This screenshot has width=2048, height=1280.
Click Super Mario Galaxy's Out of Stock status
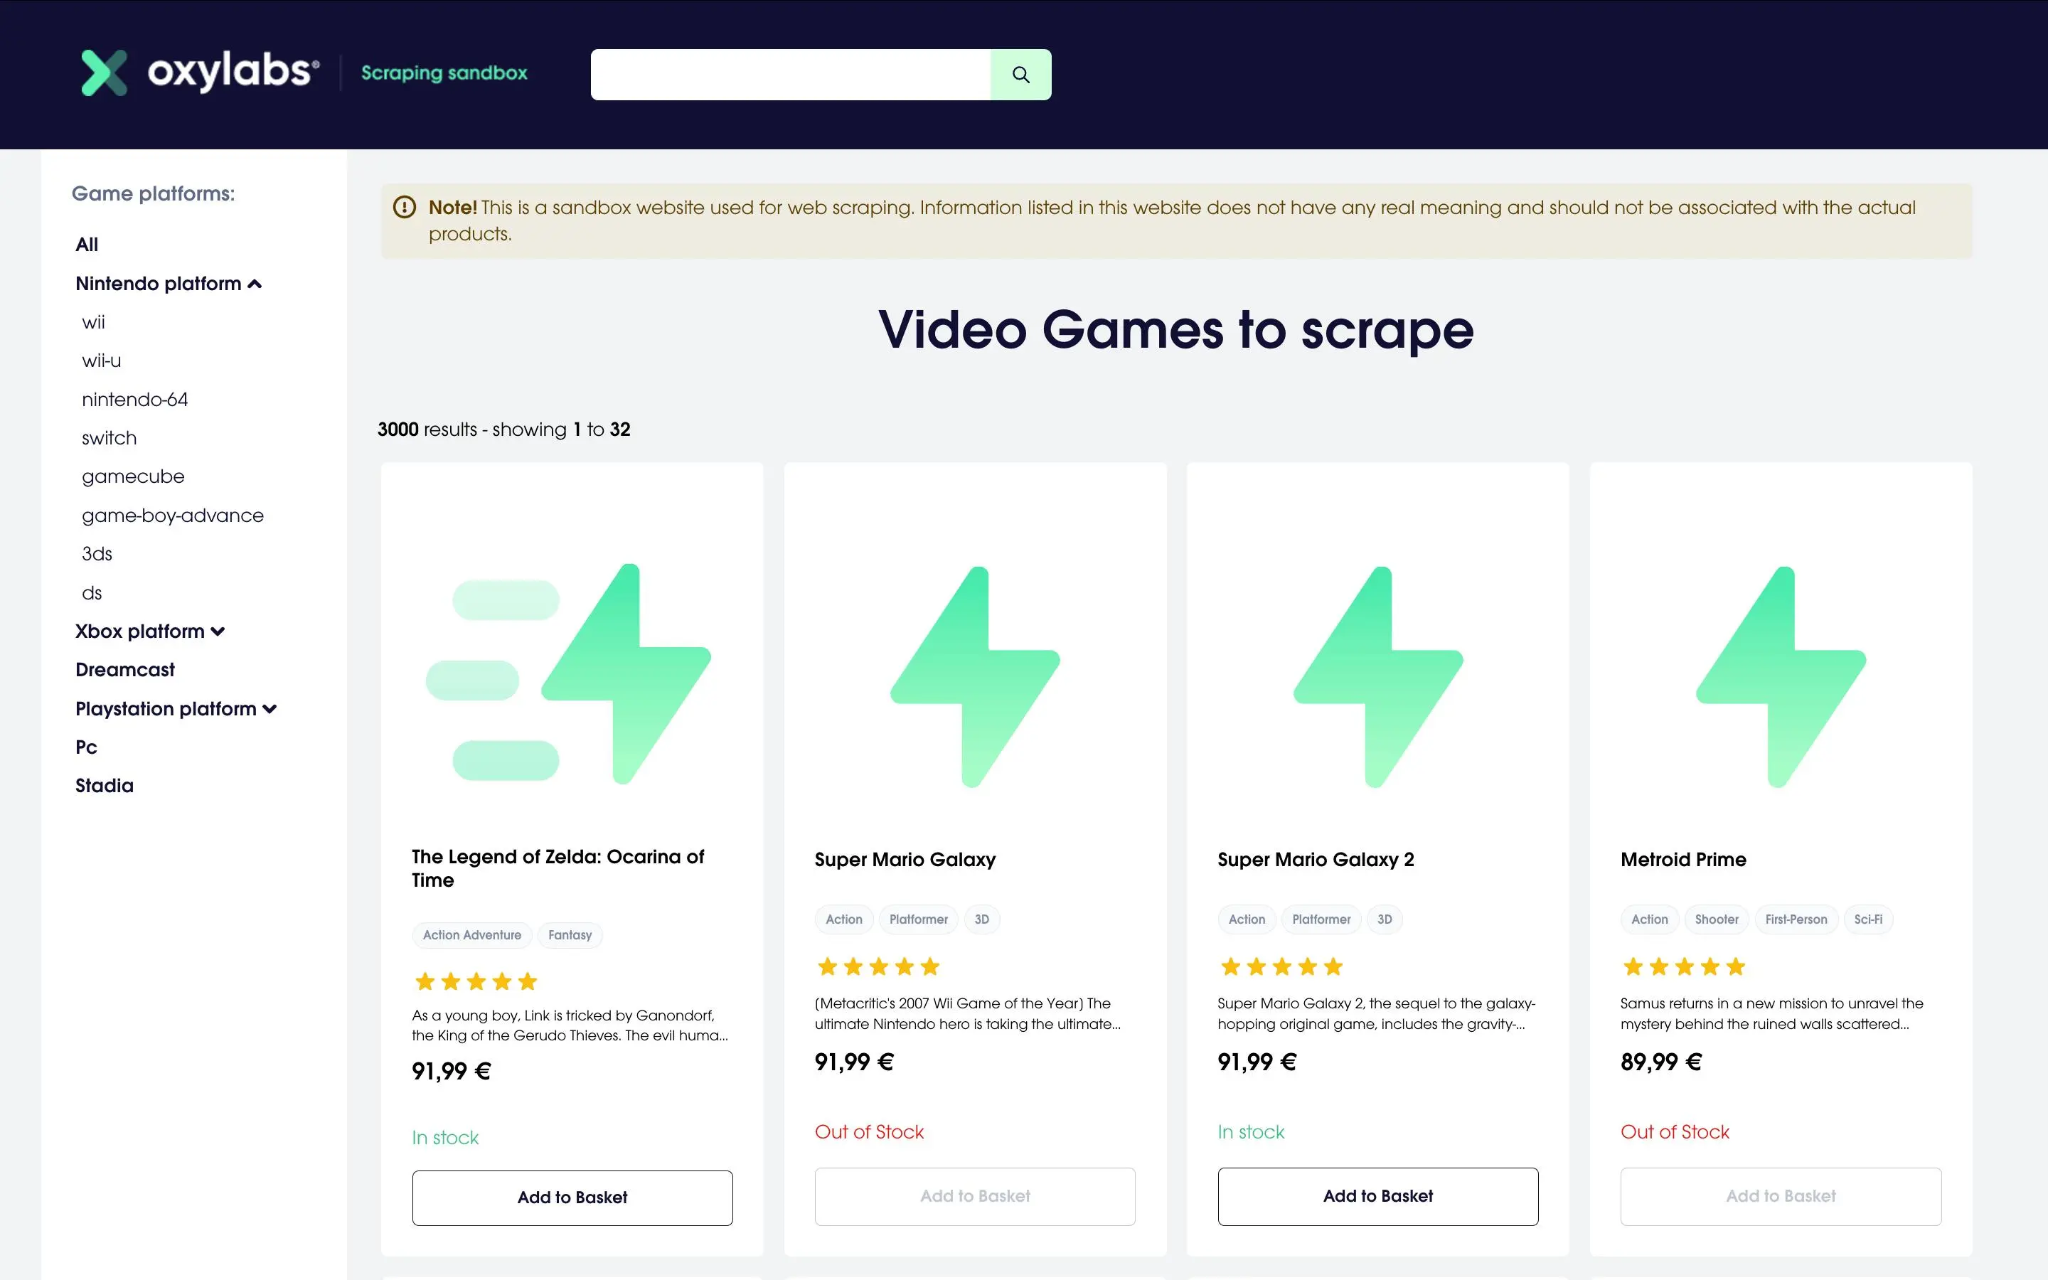click(x=869, y=1132)
